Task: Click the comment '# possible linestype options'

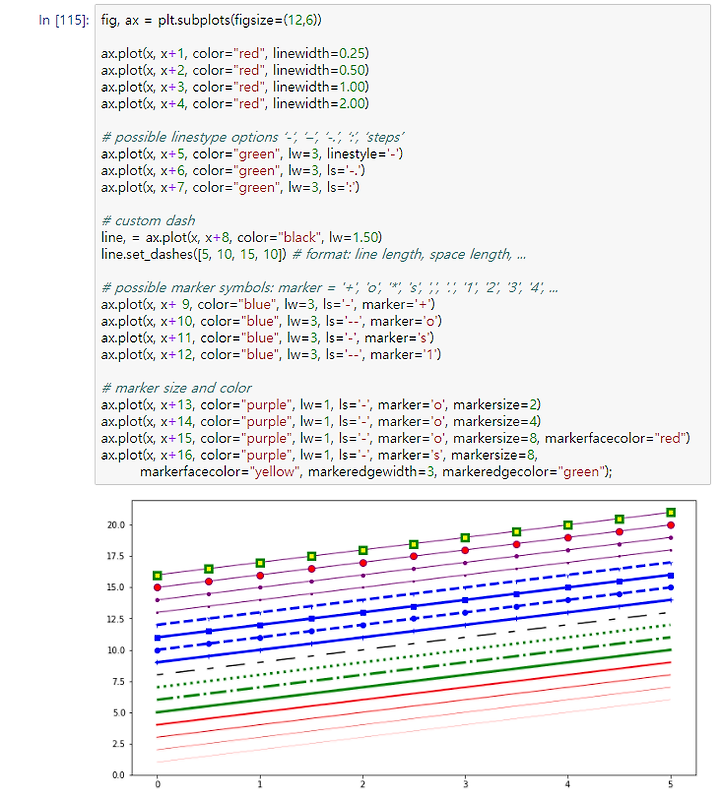Action: pos(190,137)
